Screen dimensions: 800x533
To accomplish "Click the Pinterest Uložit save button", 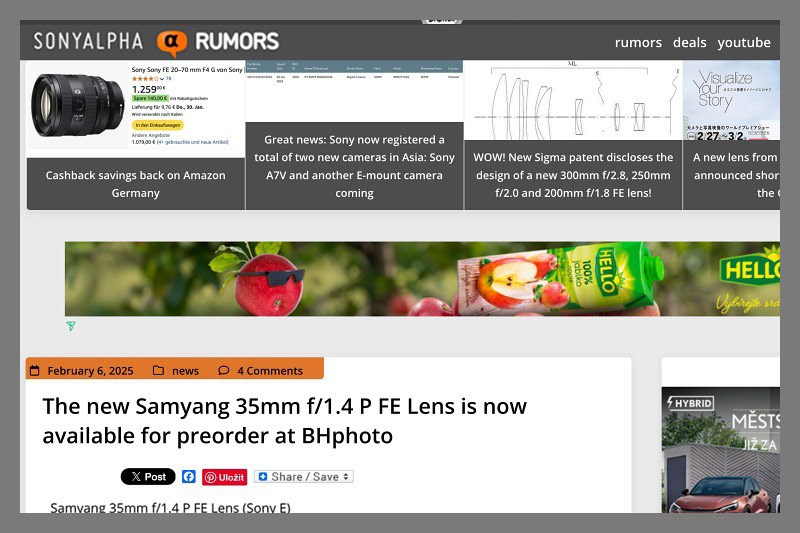I will pyautogui.click(x=224, y=477).
